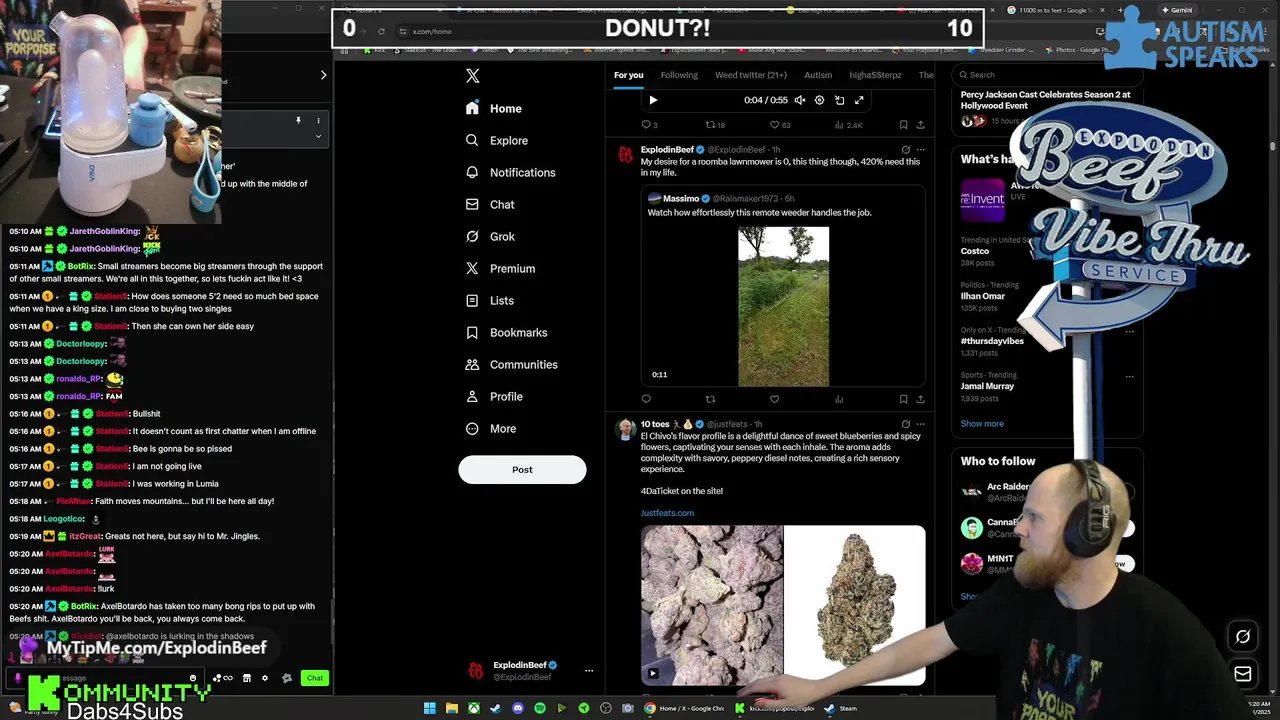The height and width of the screenshot is (720, 1280).
Task: Collapse the chat panel with the arrow
Action: (x=323, y=75)
